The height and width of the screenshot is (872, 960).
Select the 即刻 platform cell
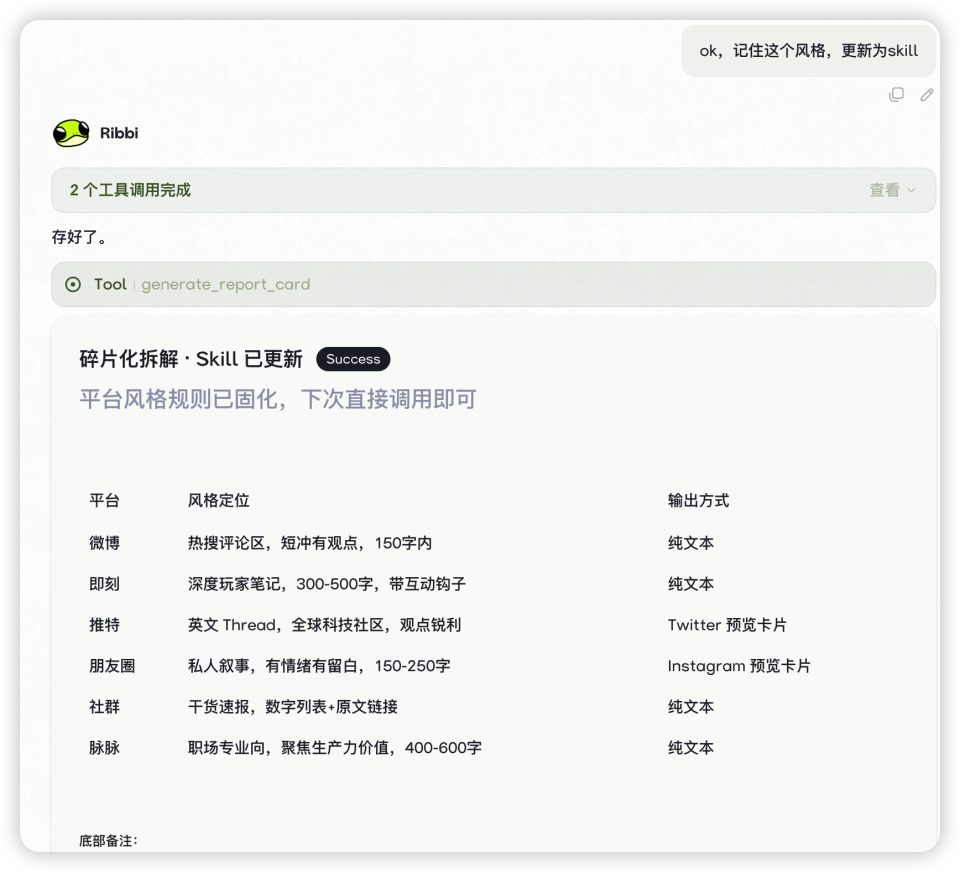tap(104, 584)
